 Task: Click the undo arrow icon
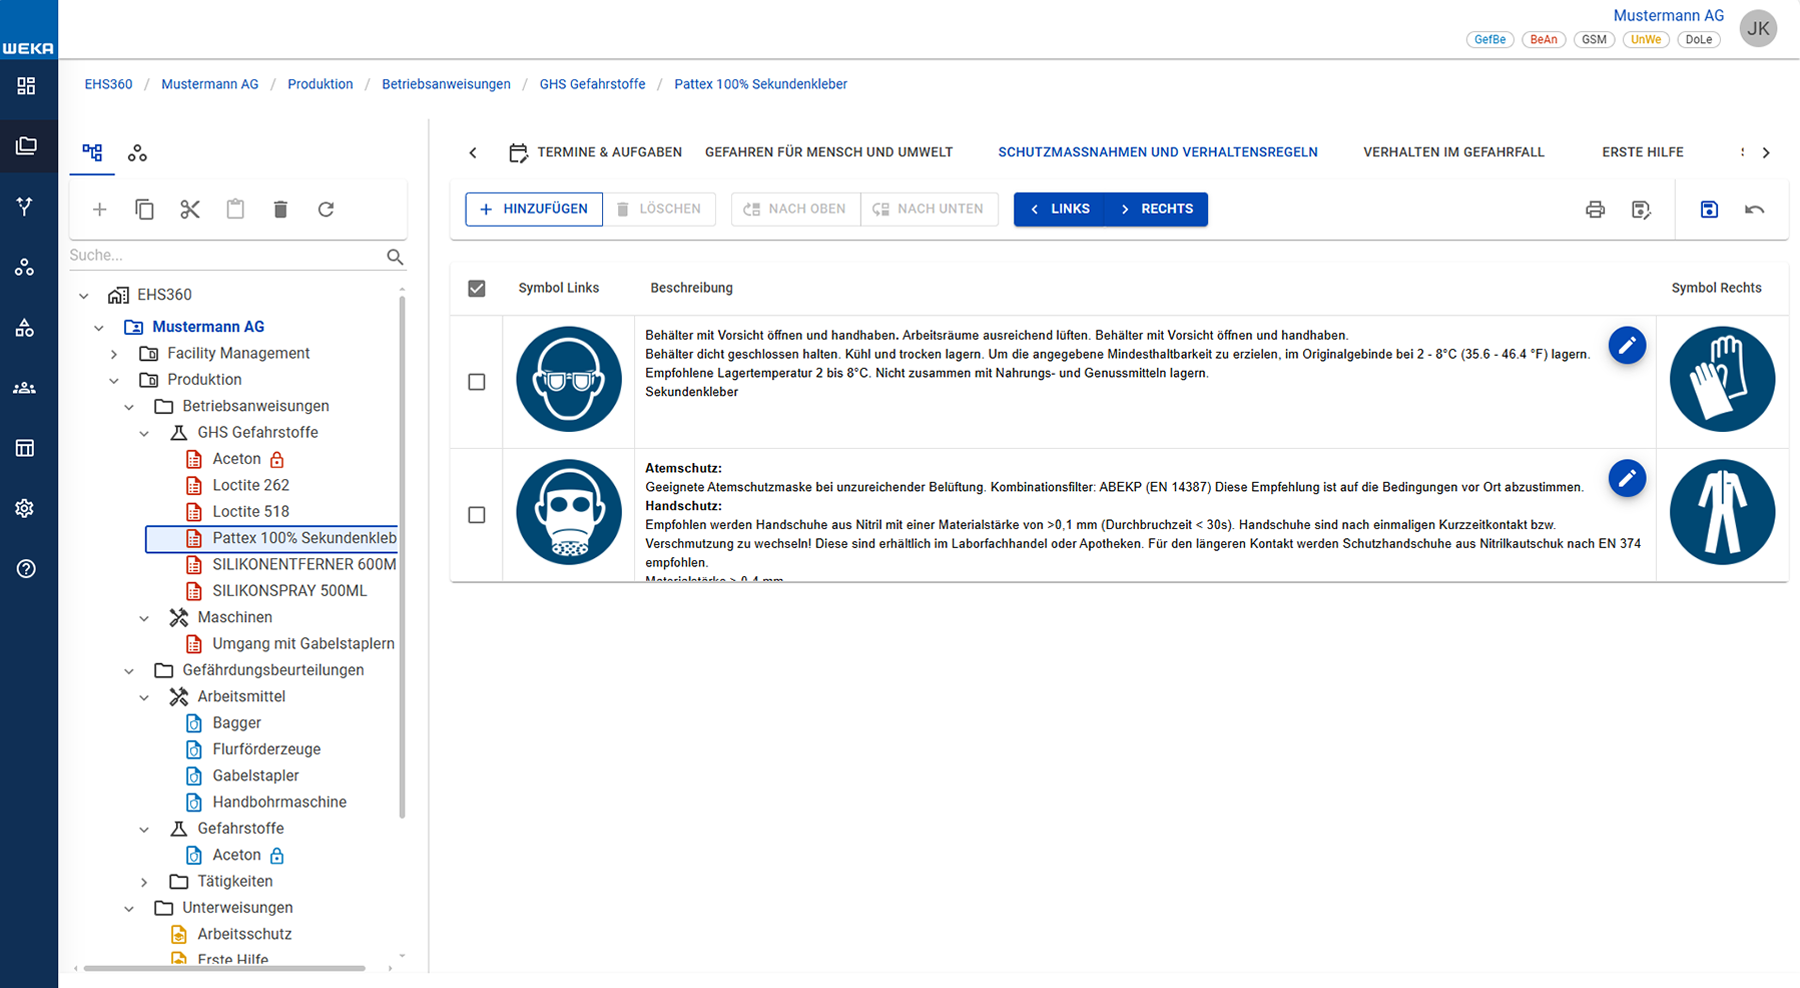pos(1754,209)
